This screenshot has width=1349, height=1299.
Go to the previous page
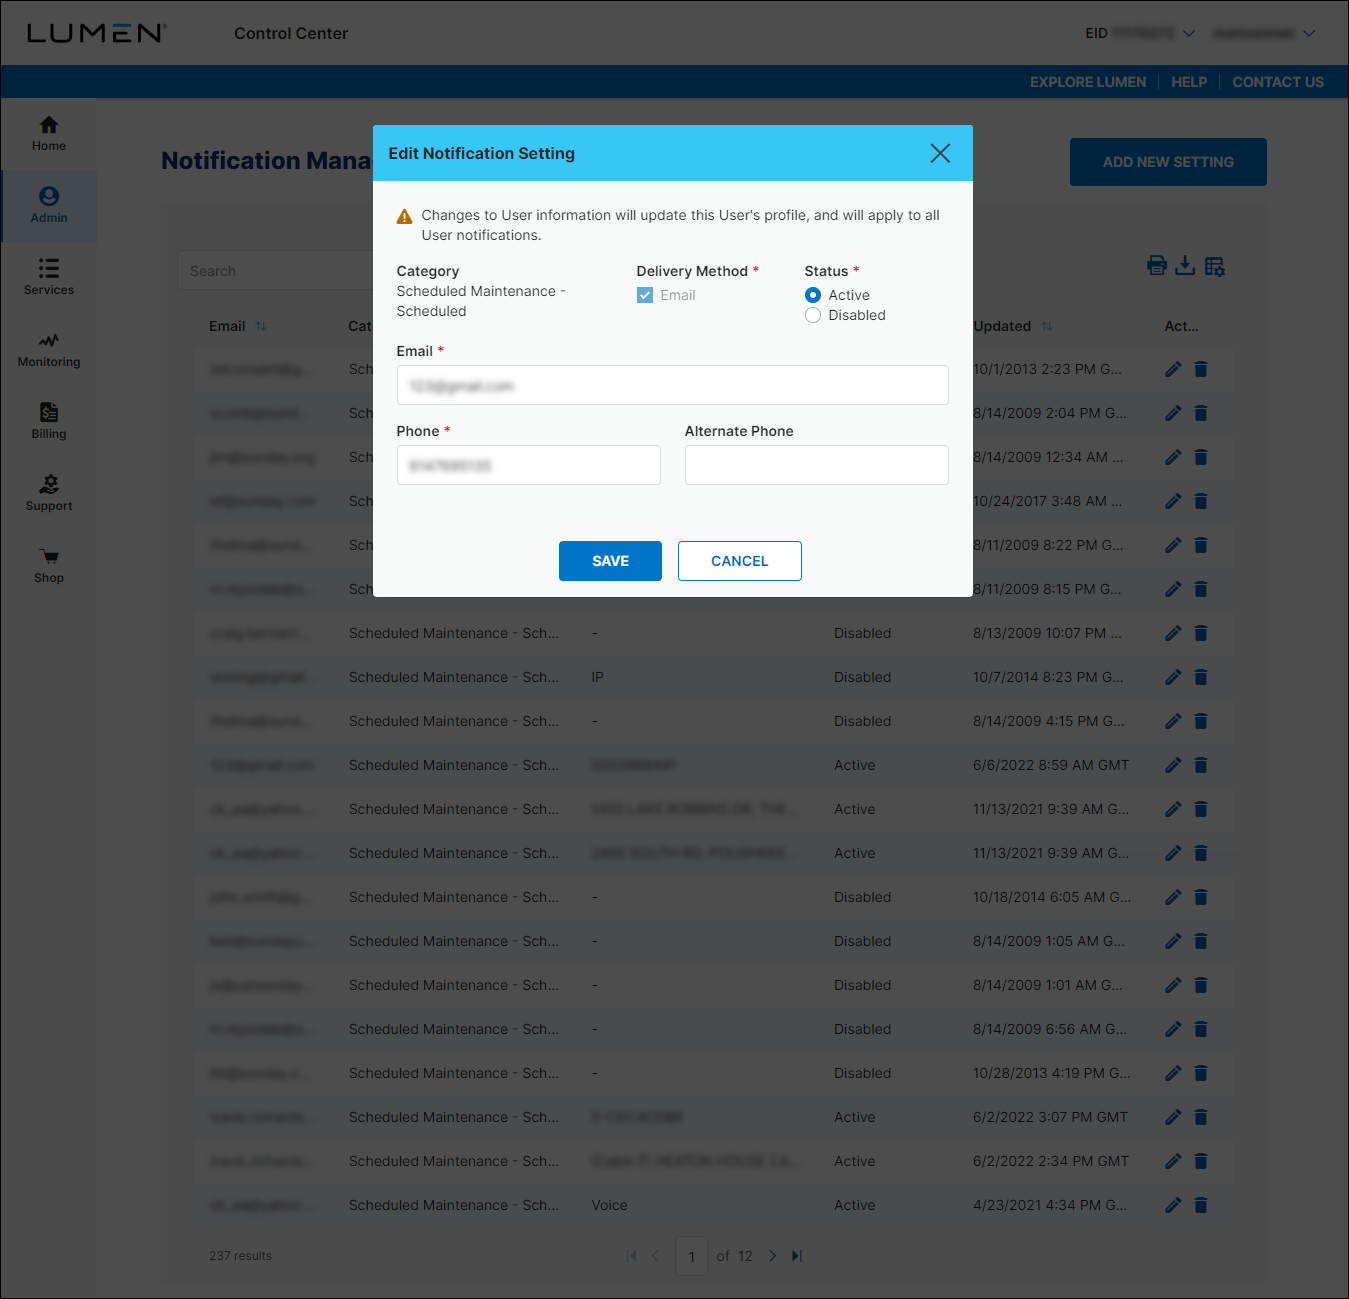pyautogui.click(x=656, y=1256)
